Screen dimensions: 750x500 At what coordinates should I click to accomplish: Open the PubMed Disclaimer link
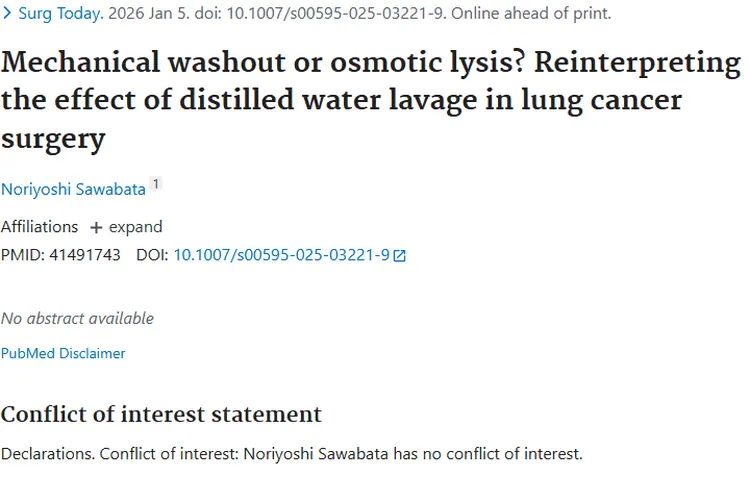[63, 353]
